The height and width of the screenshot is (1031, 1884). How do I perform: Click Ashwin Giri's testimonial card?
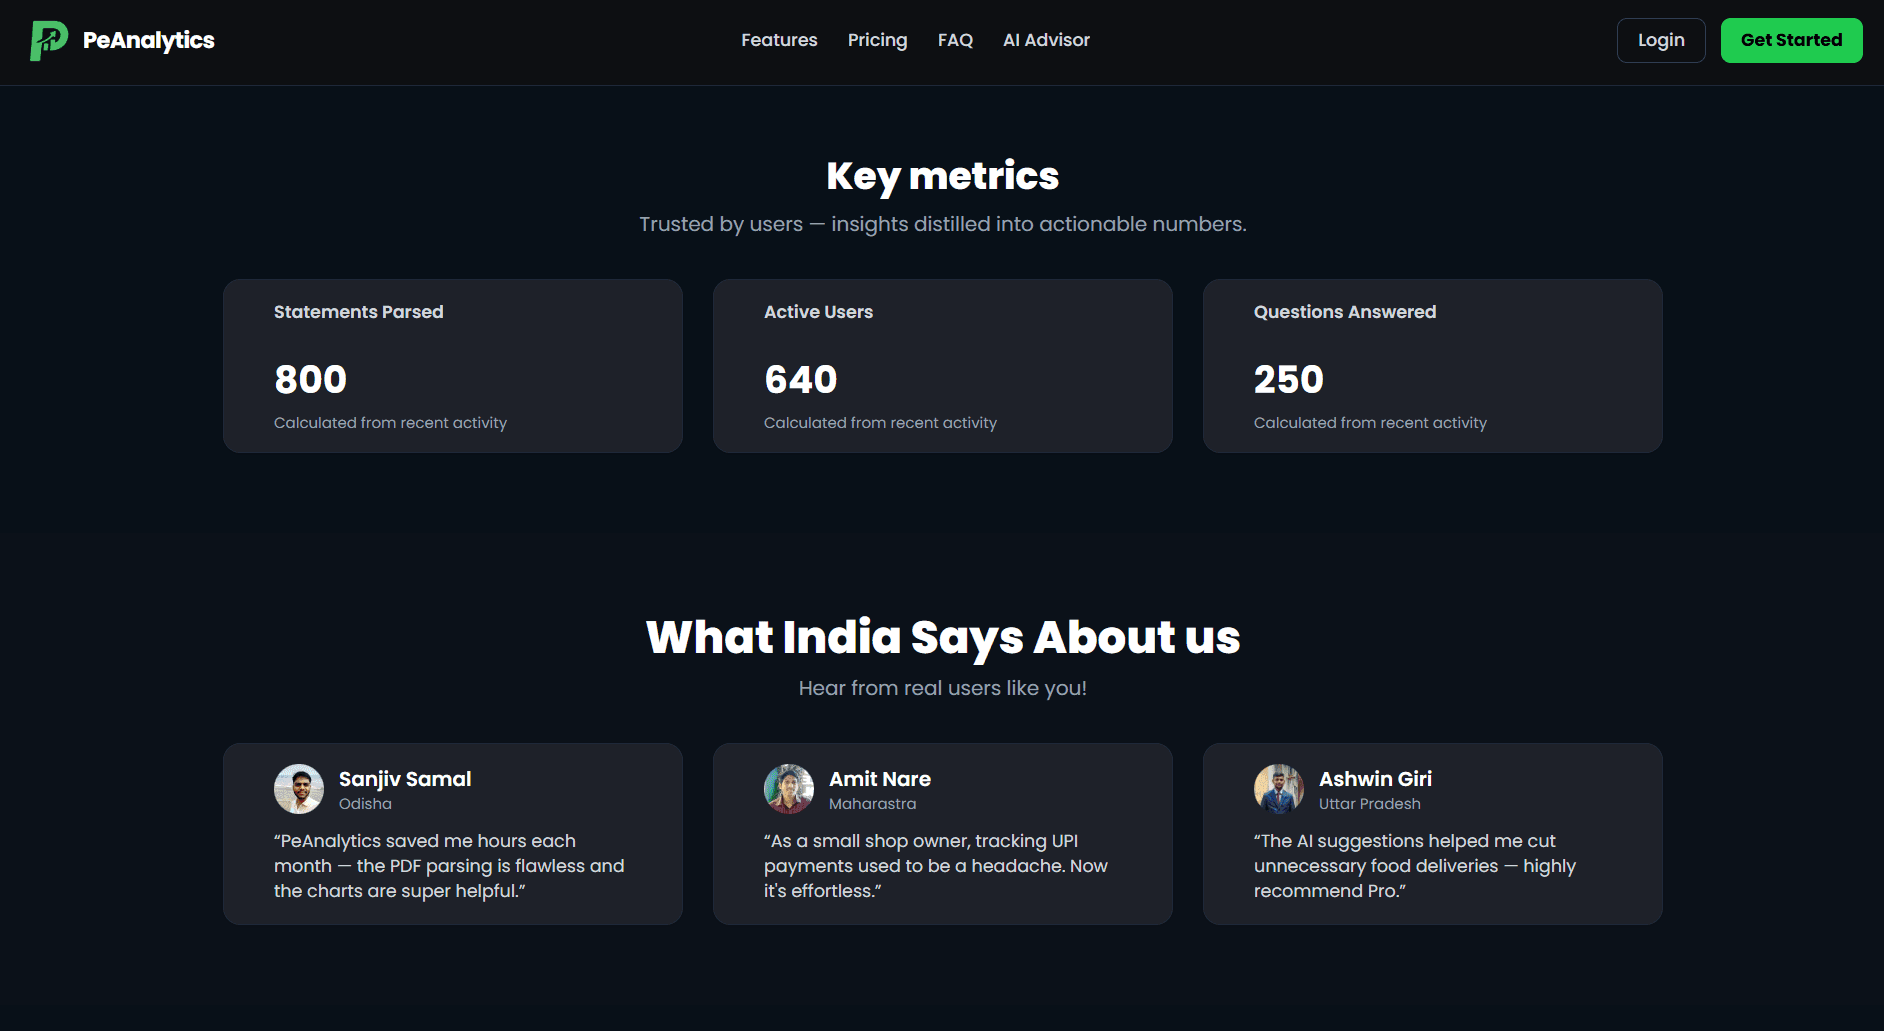click(x=1432, y=834)
